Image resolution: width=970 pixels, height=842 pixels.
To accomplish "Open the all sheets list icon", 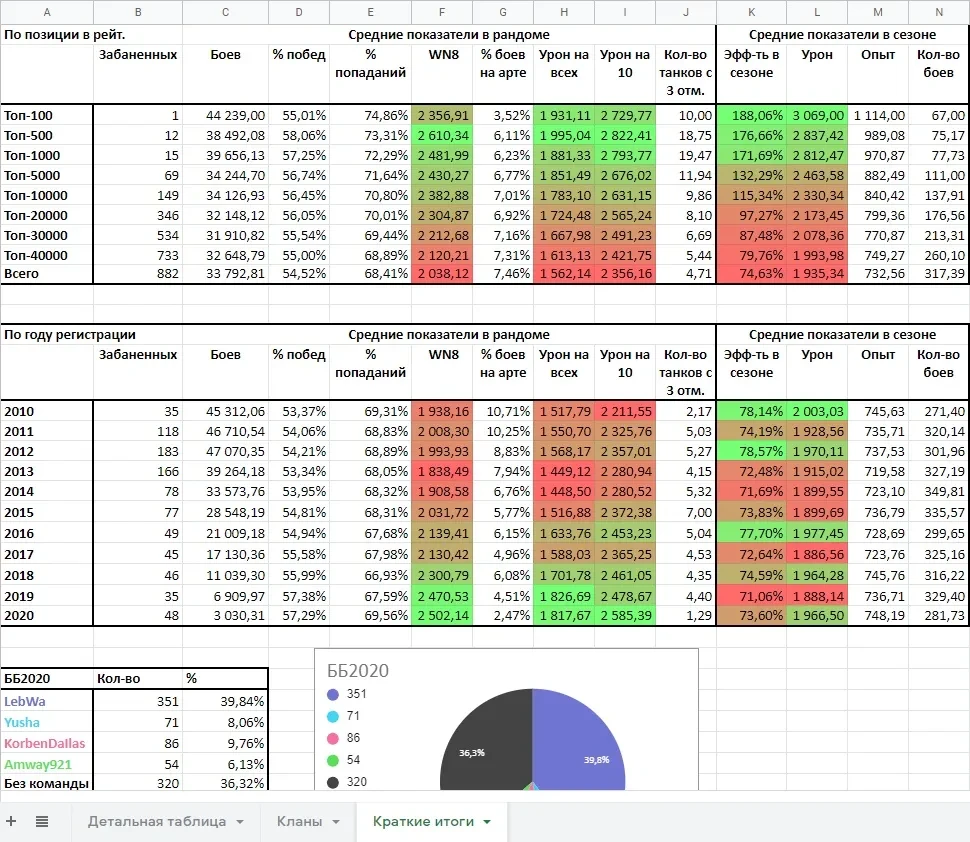I will [x=42, y=821].
